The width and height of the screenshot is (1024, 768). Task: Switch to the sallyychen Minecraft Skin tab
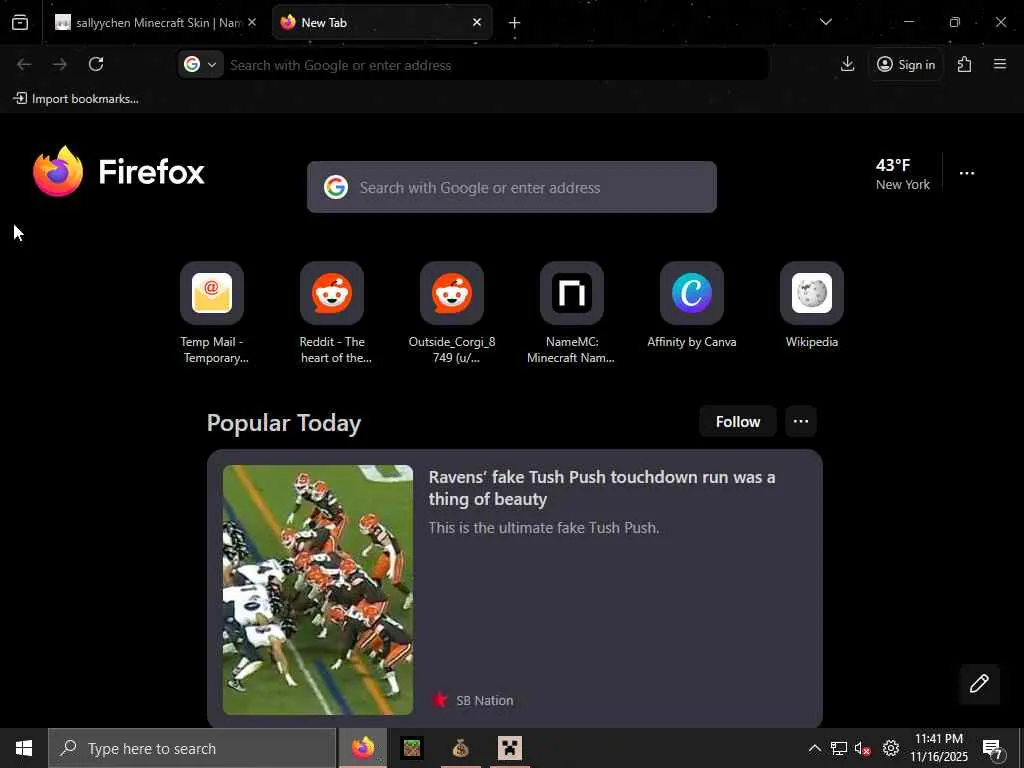click(155, 23)
